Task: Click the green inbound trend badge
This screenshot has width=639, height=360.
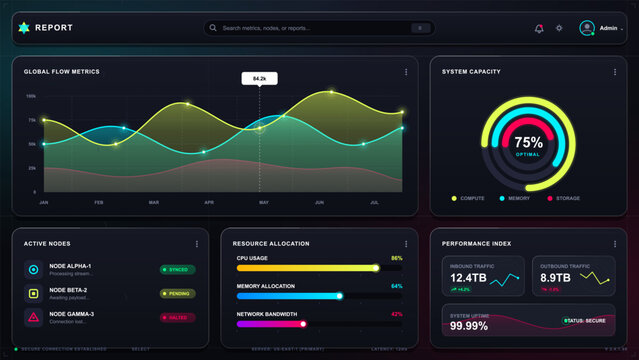Action: (461, 289)
